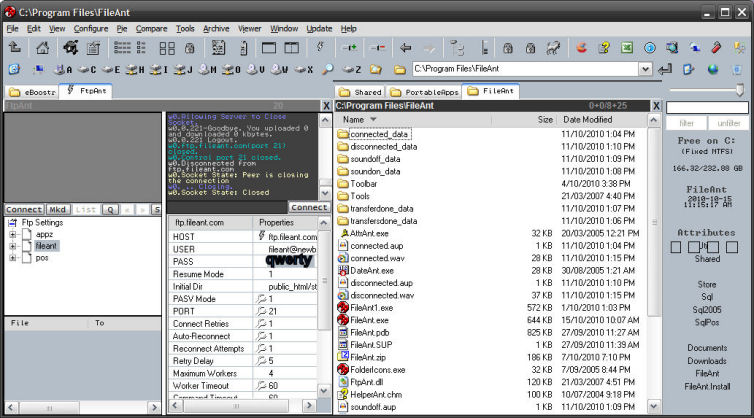Click the magnifier search icon in drive bar
This screenshot has height=418, width=754.
pyautogui.click(x=327, y=70)
